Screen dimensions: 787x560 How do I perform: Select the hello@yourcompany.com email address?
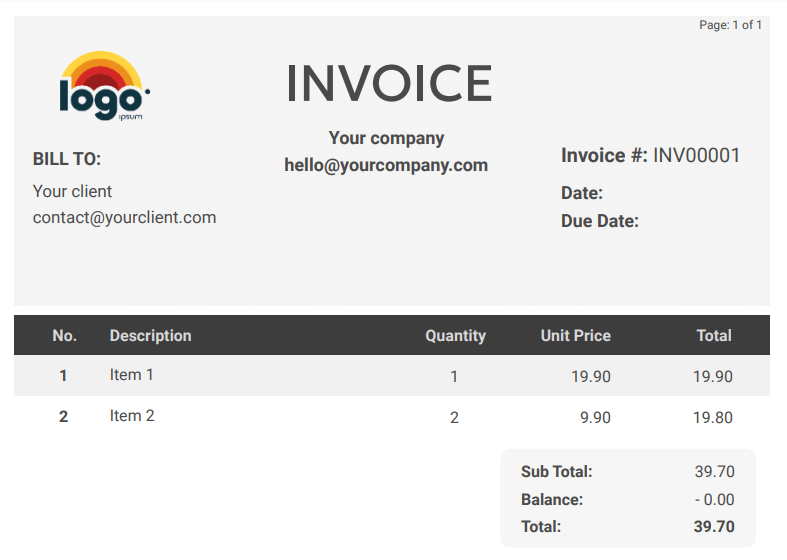pyautogui.click(x=386, y=165)
